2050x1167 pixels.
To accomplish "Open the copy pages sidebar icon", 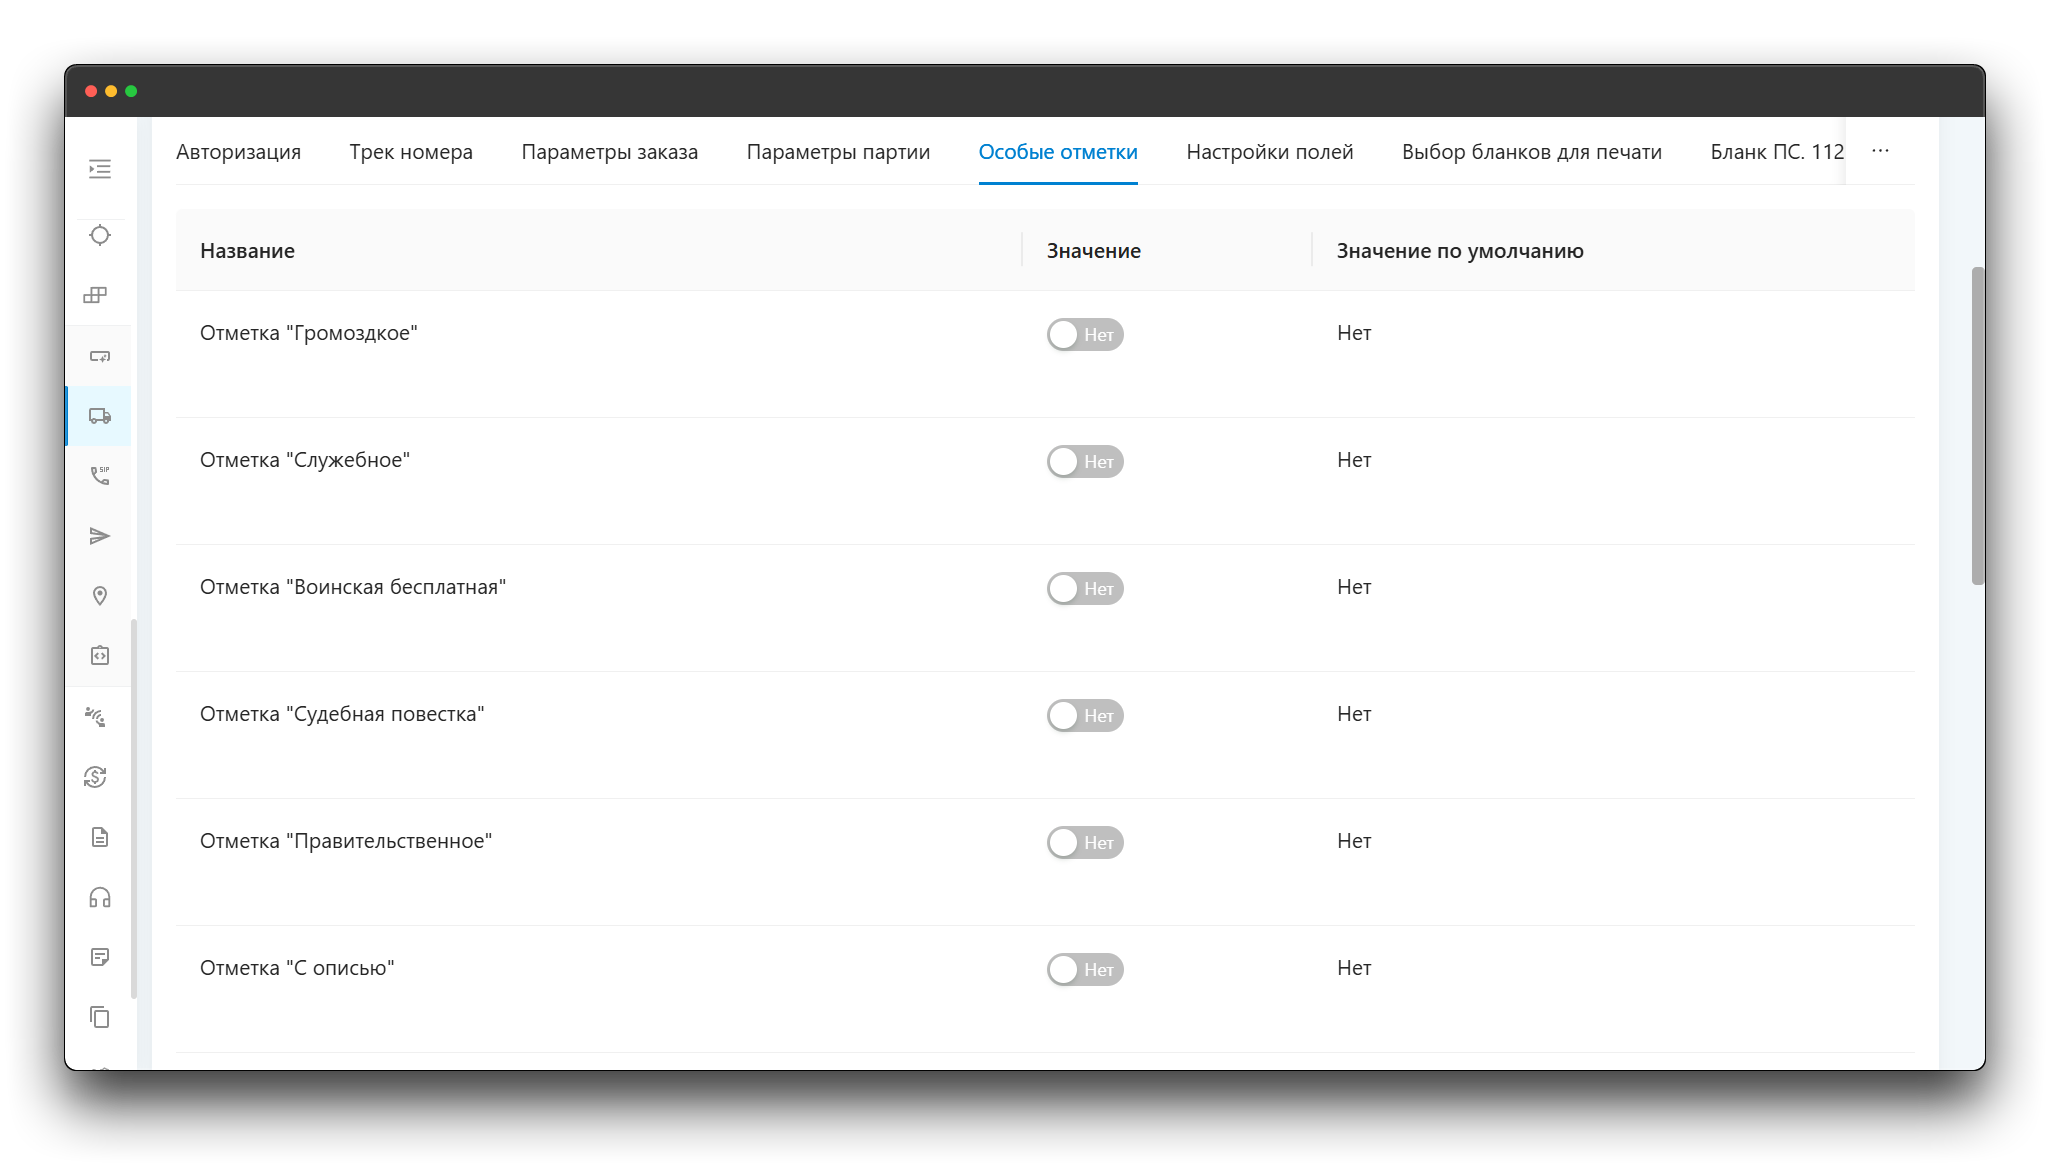I will coord(100,1017).
